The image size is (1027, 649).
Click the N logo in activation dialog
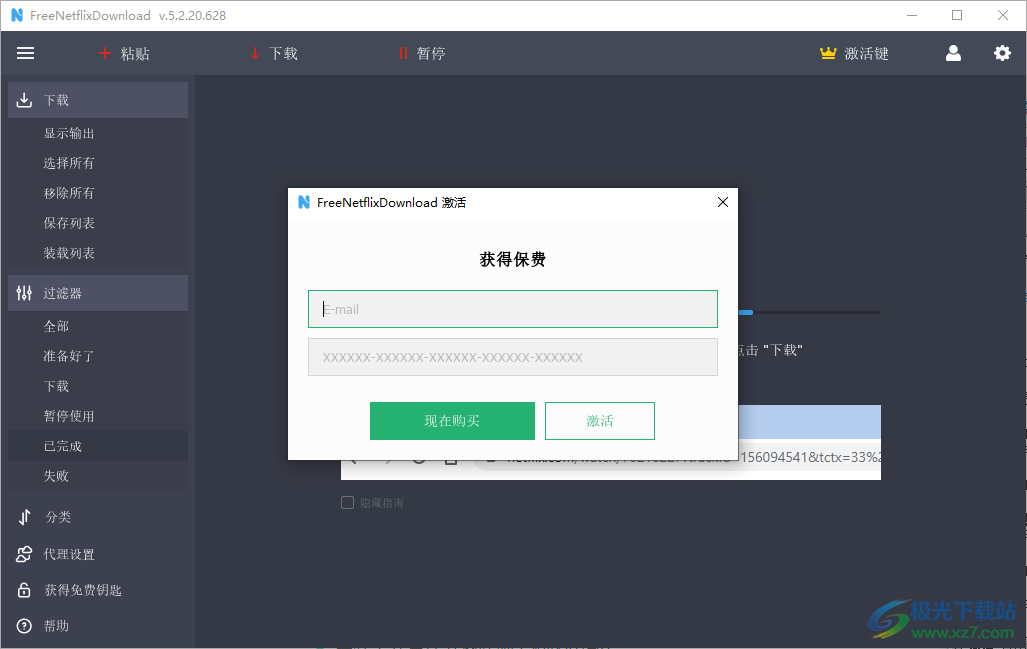pos(304,202)
